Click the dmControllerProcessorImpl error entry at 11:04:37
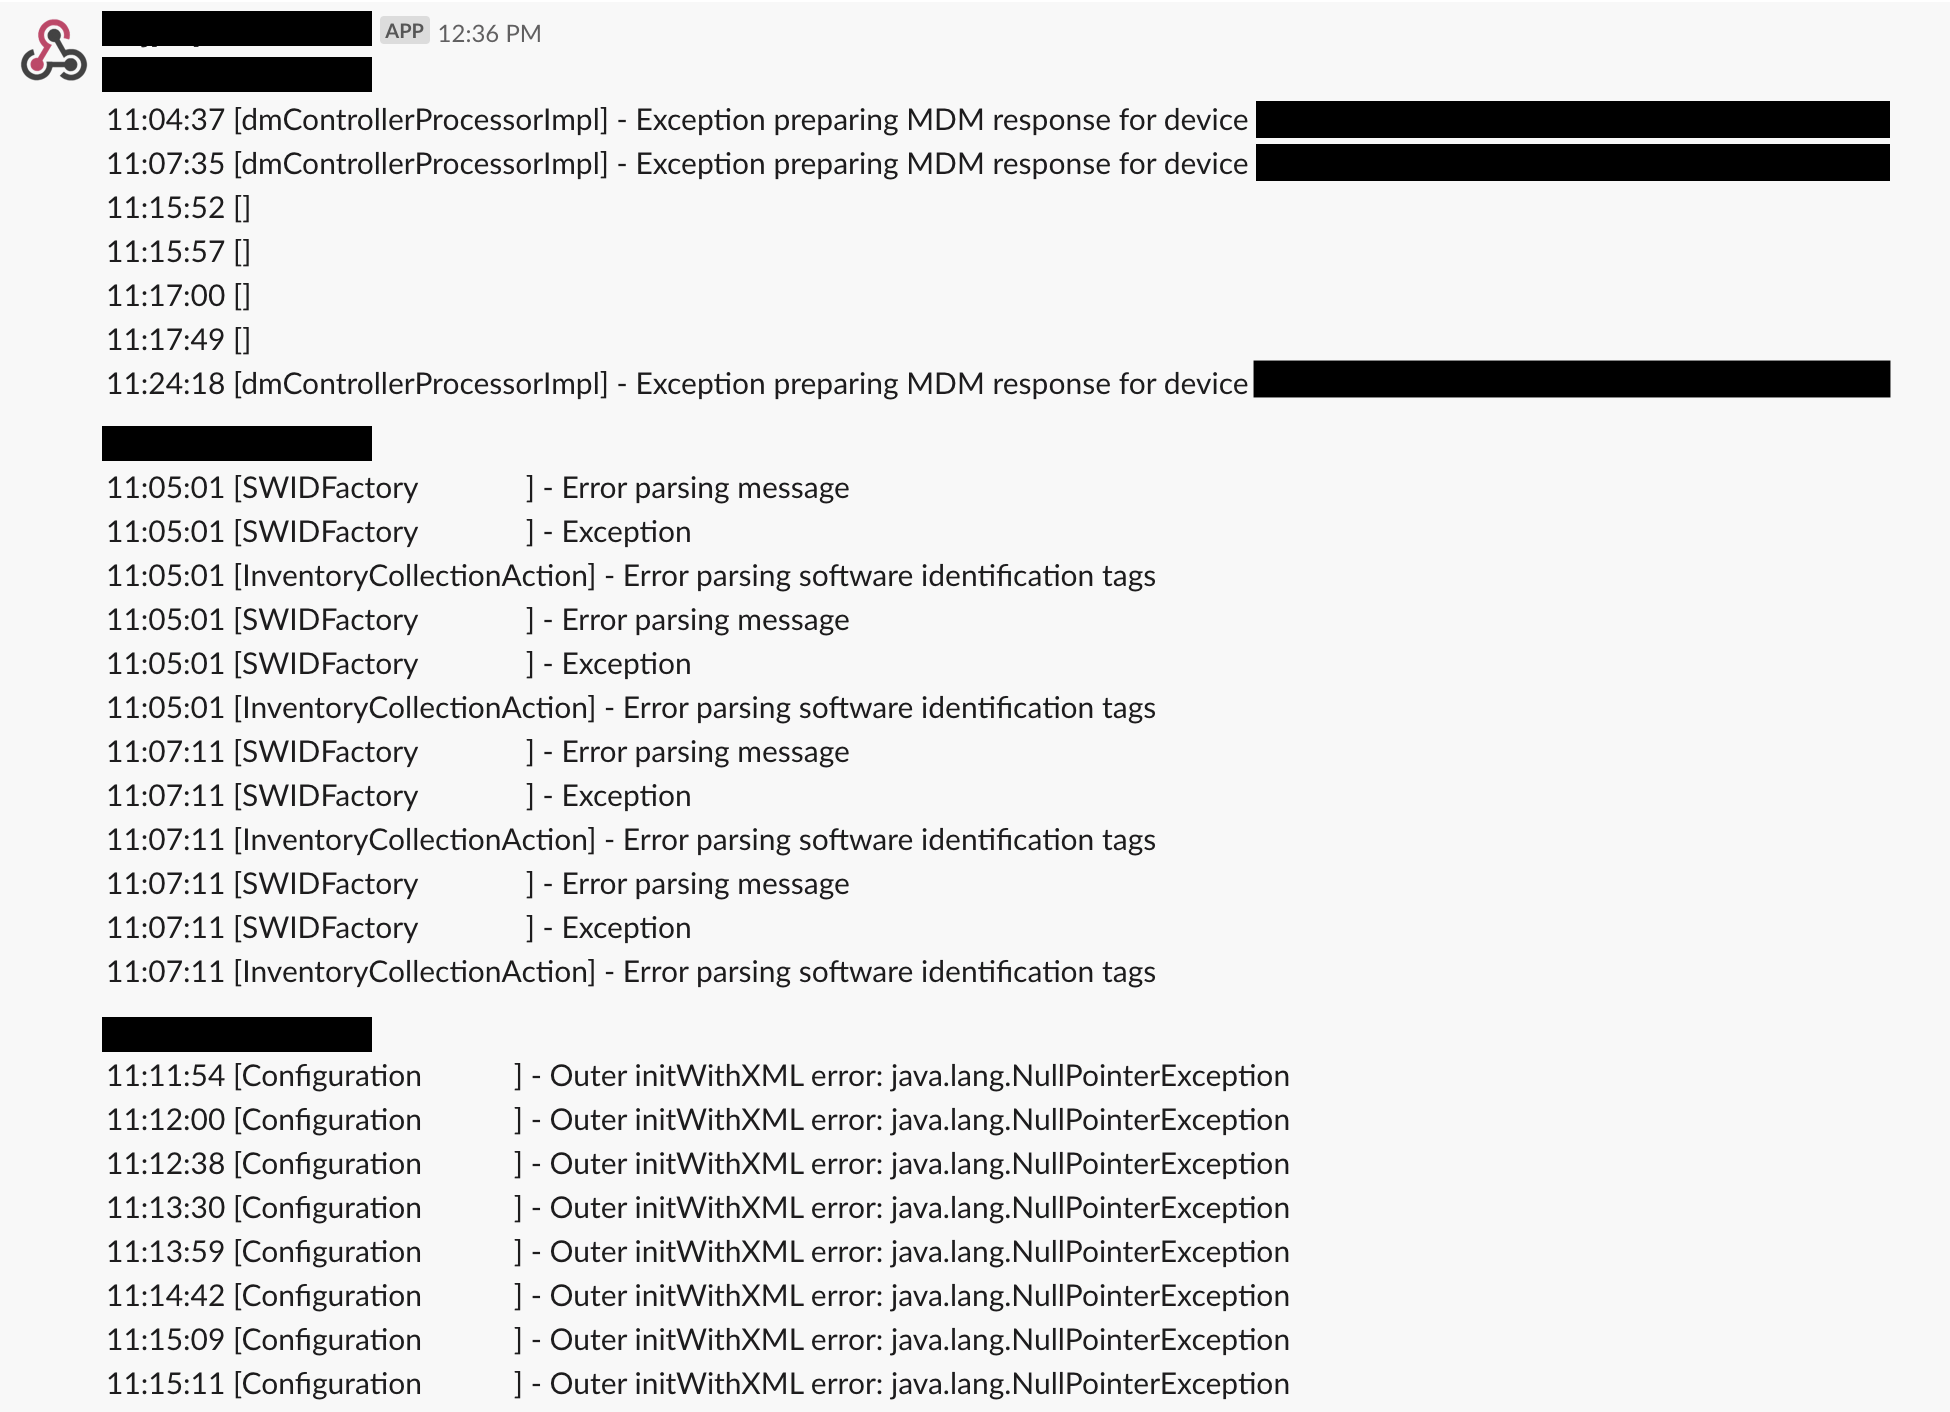1950x1412 pixels. pos(681,121)
